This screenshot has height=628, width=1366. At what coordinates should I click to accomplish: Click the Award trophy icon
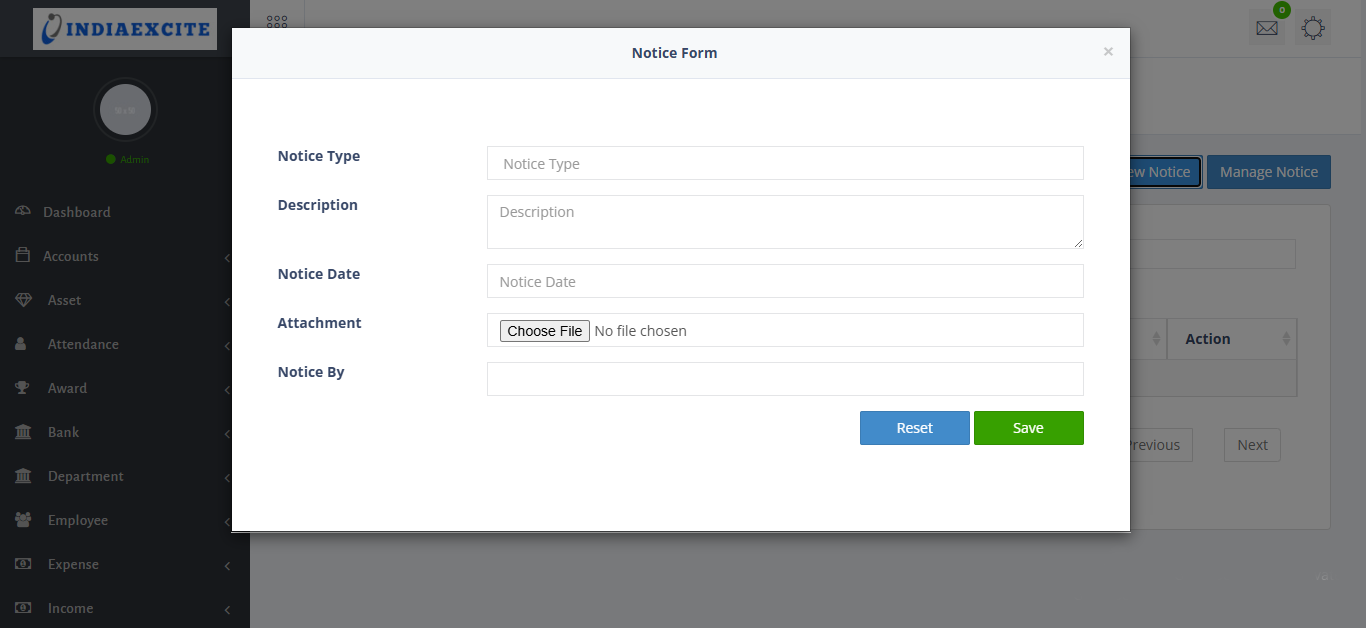click(x=23, y=388)
